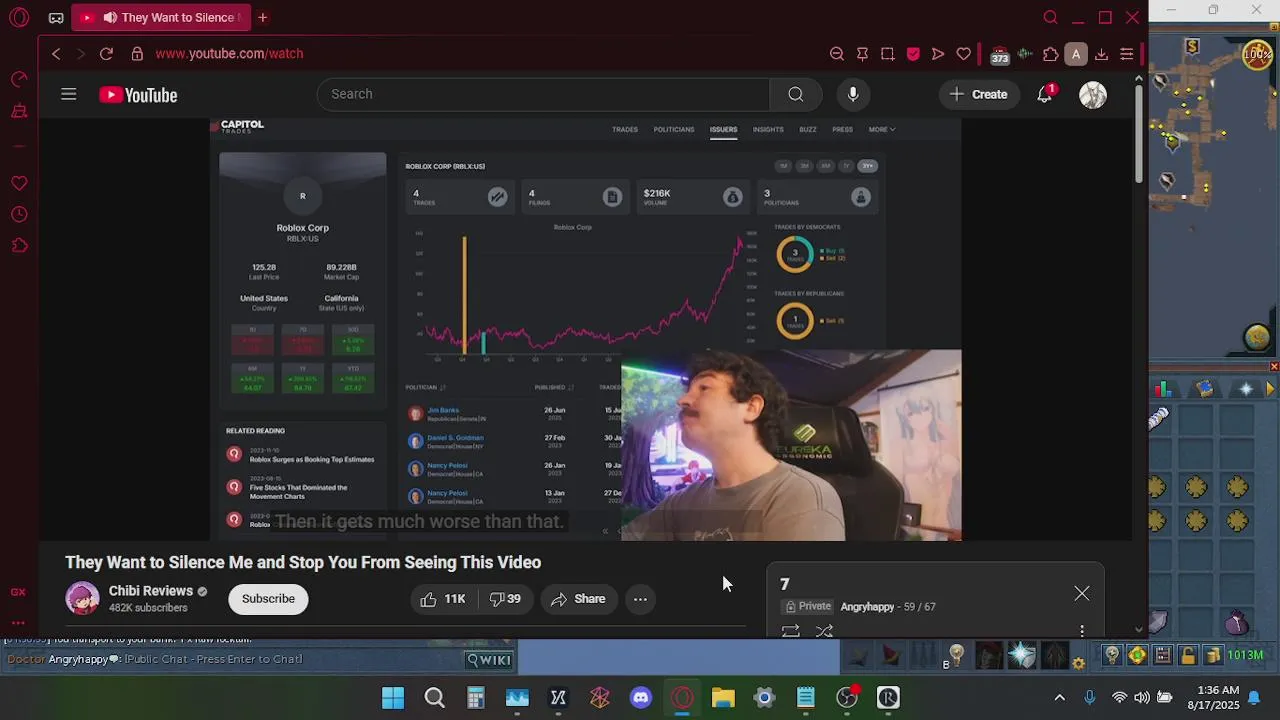Open system volume speaker icon
Image resolution: width=1280 pixels, height=720 pixels.
point(1142,698)
